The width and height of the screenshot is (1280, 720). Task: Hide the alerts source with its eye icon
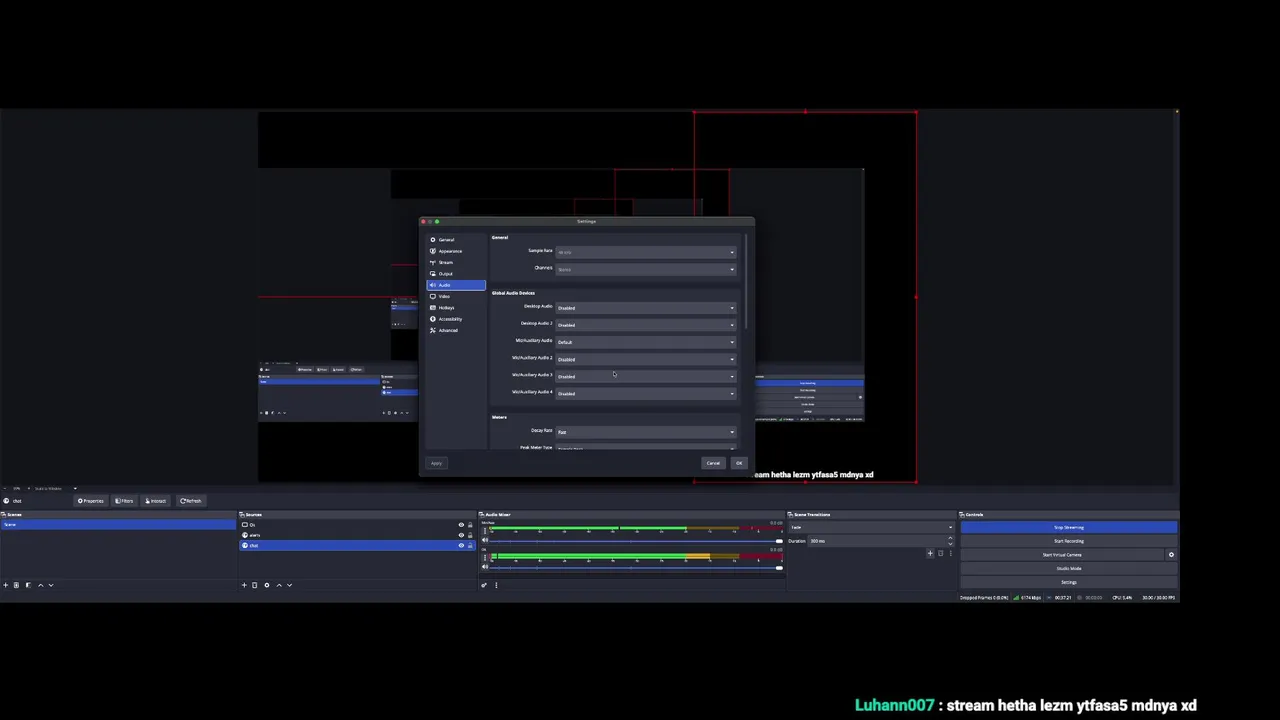click(461, 535)
